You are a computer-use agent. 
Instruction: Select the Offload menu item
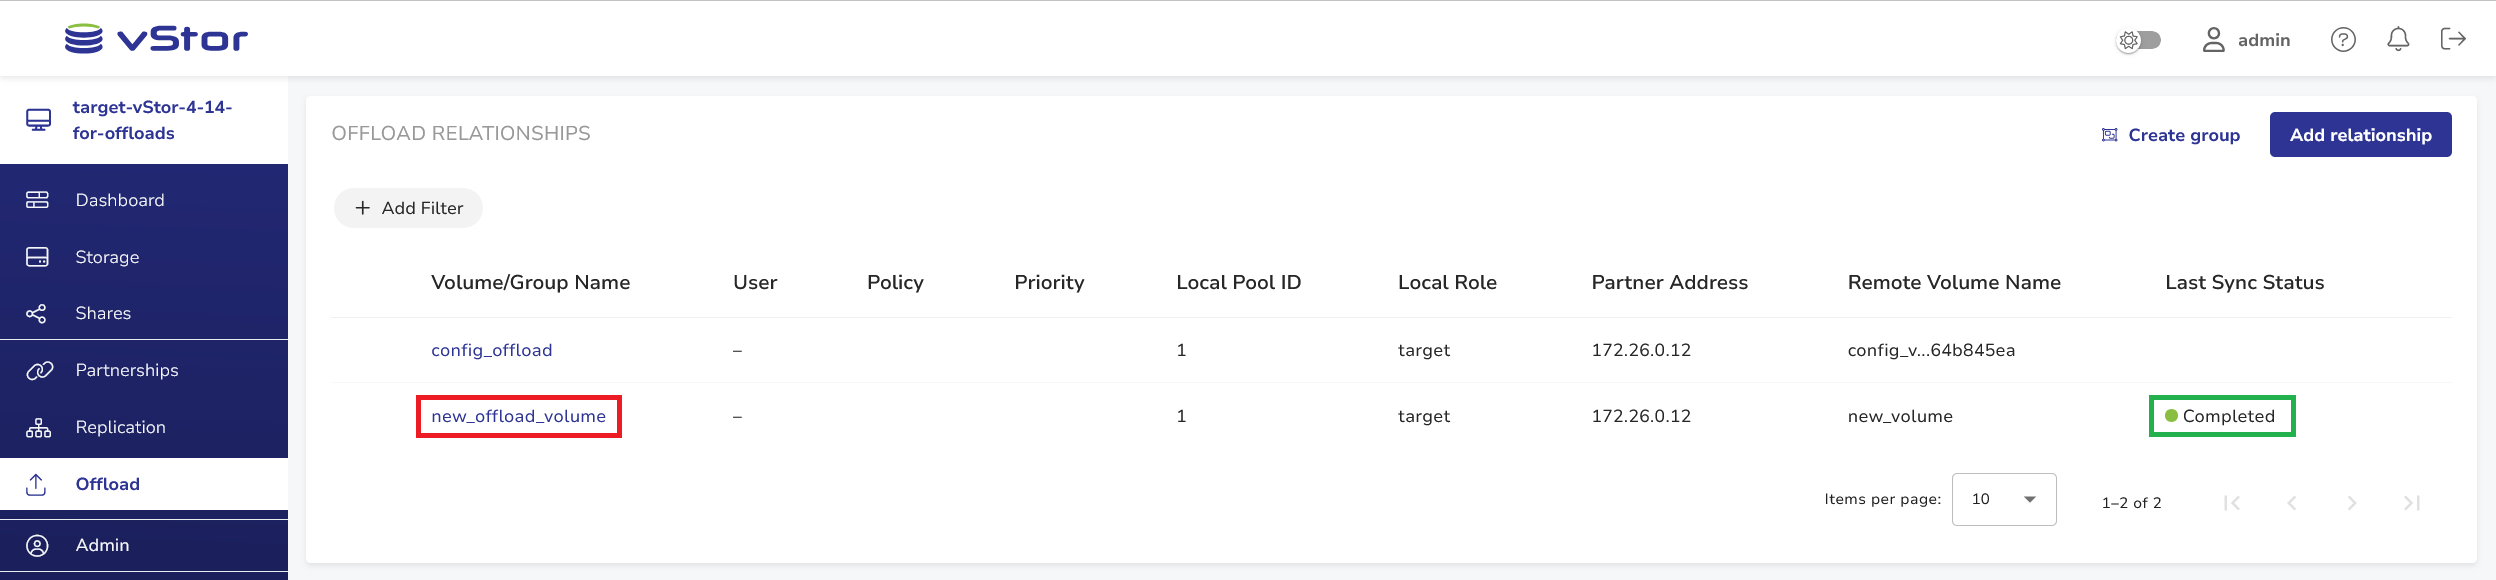(108, 484)
